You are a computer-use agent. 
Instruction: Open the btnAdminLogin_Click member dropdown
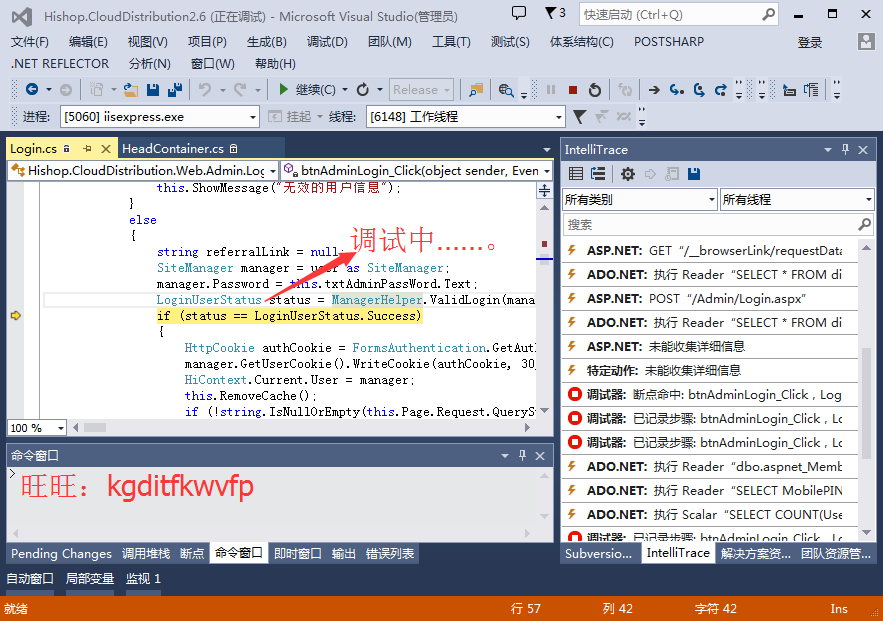click(546, 171)
